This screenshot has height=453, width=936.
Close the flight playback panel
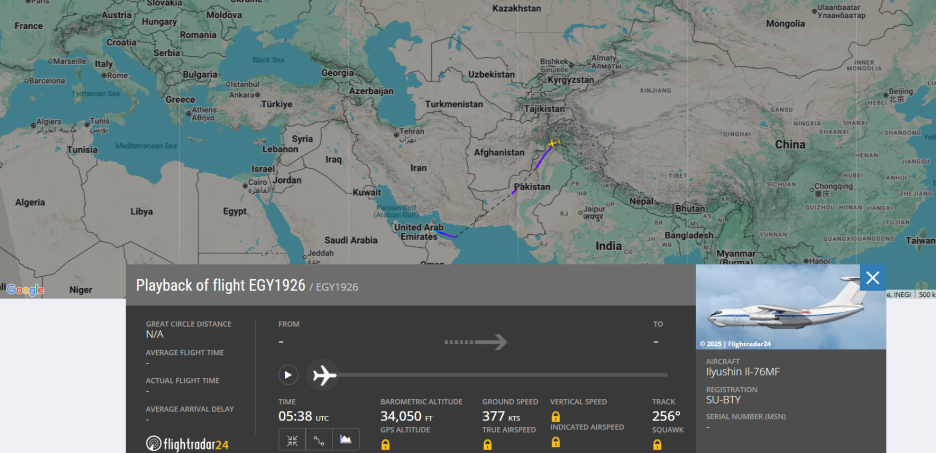tap(873, 278)
